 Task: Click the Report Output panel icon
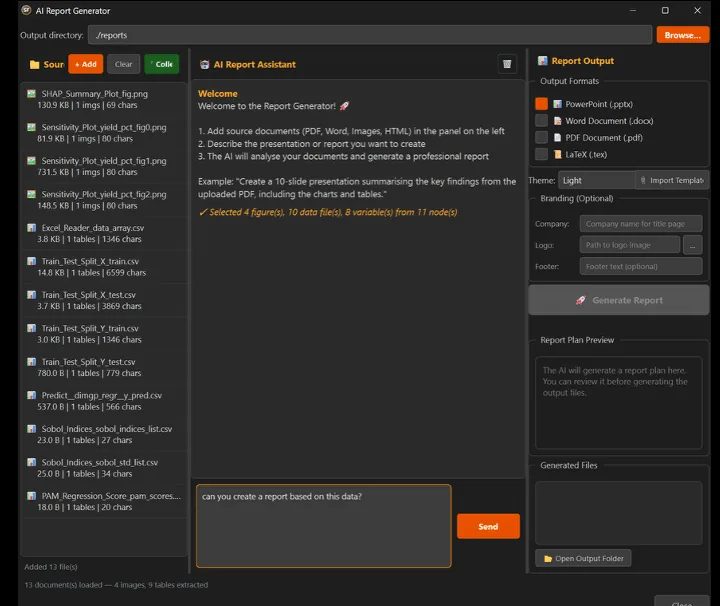(543, 61)
